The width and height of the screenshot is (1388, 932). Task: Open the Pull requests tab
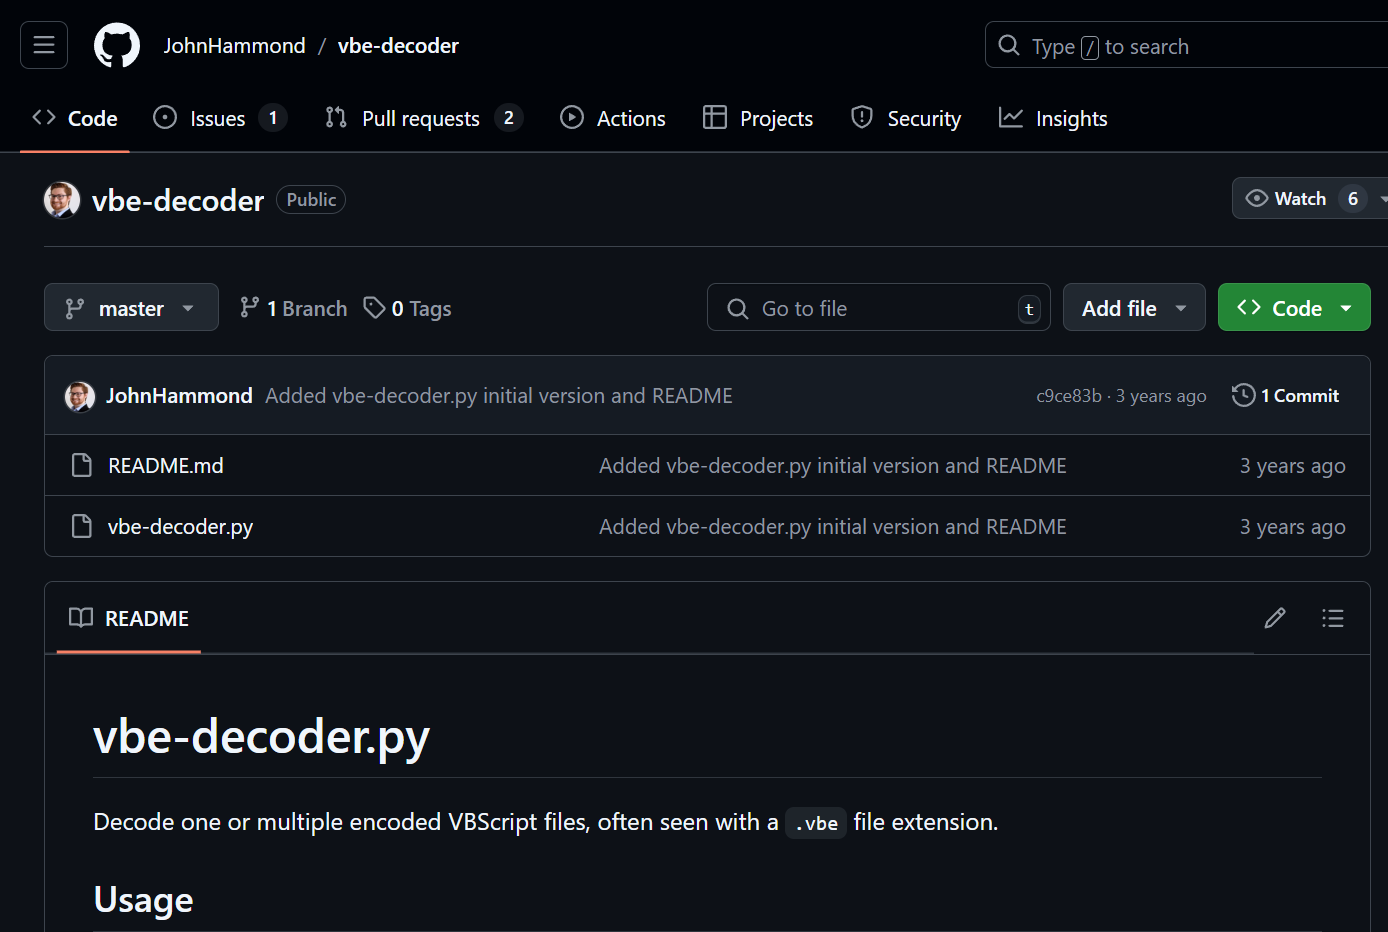[x=424, y=119]
